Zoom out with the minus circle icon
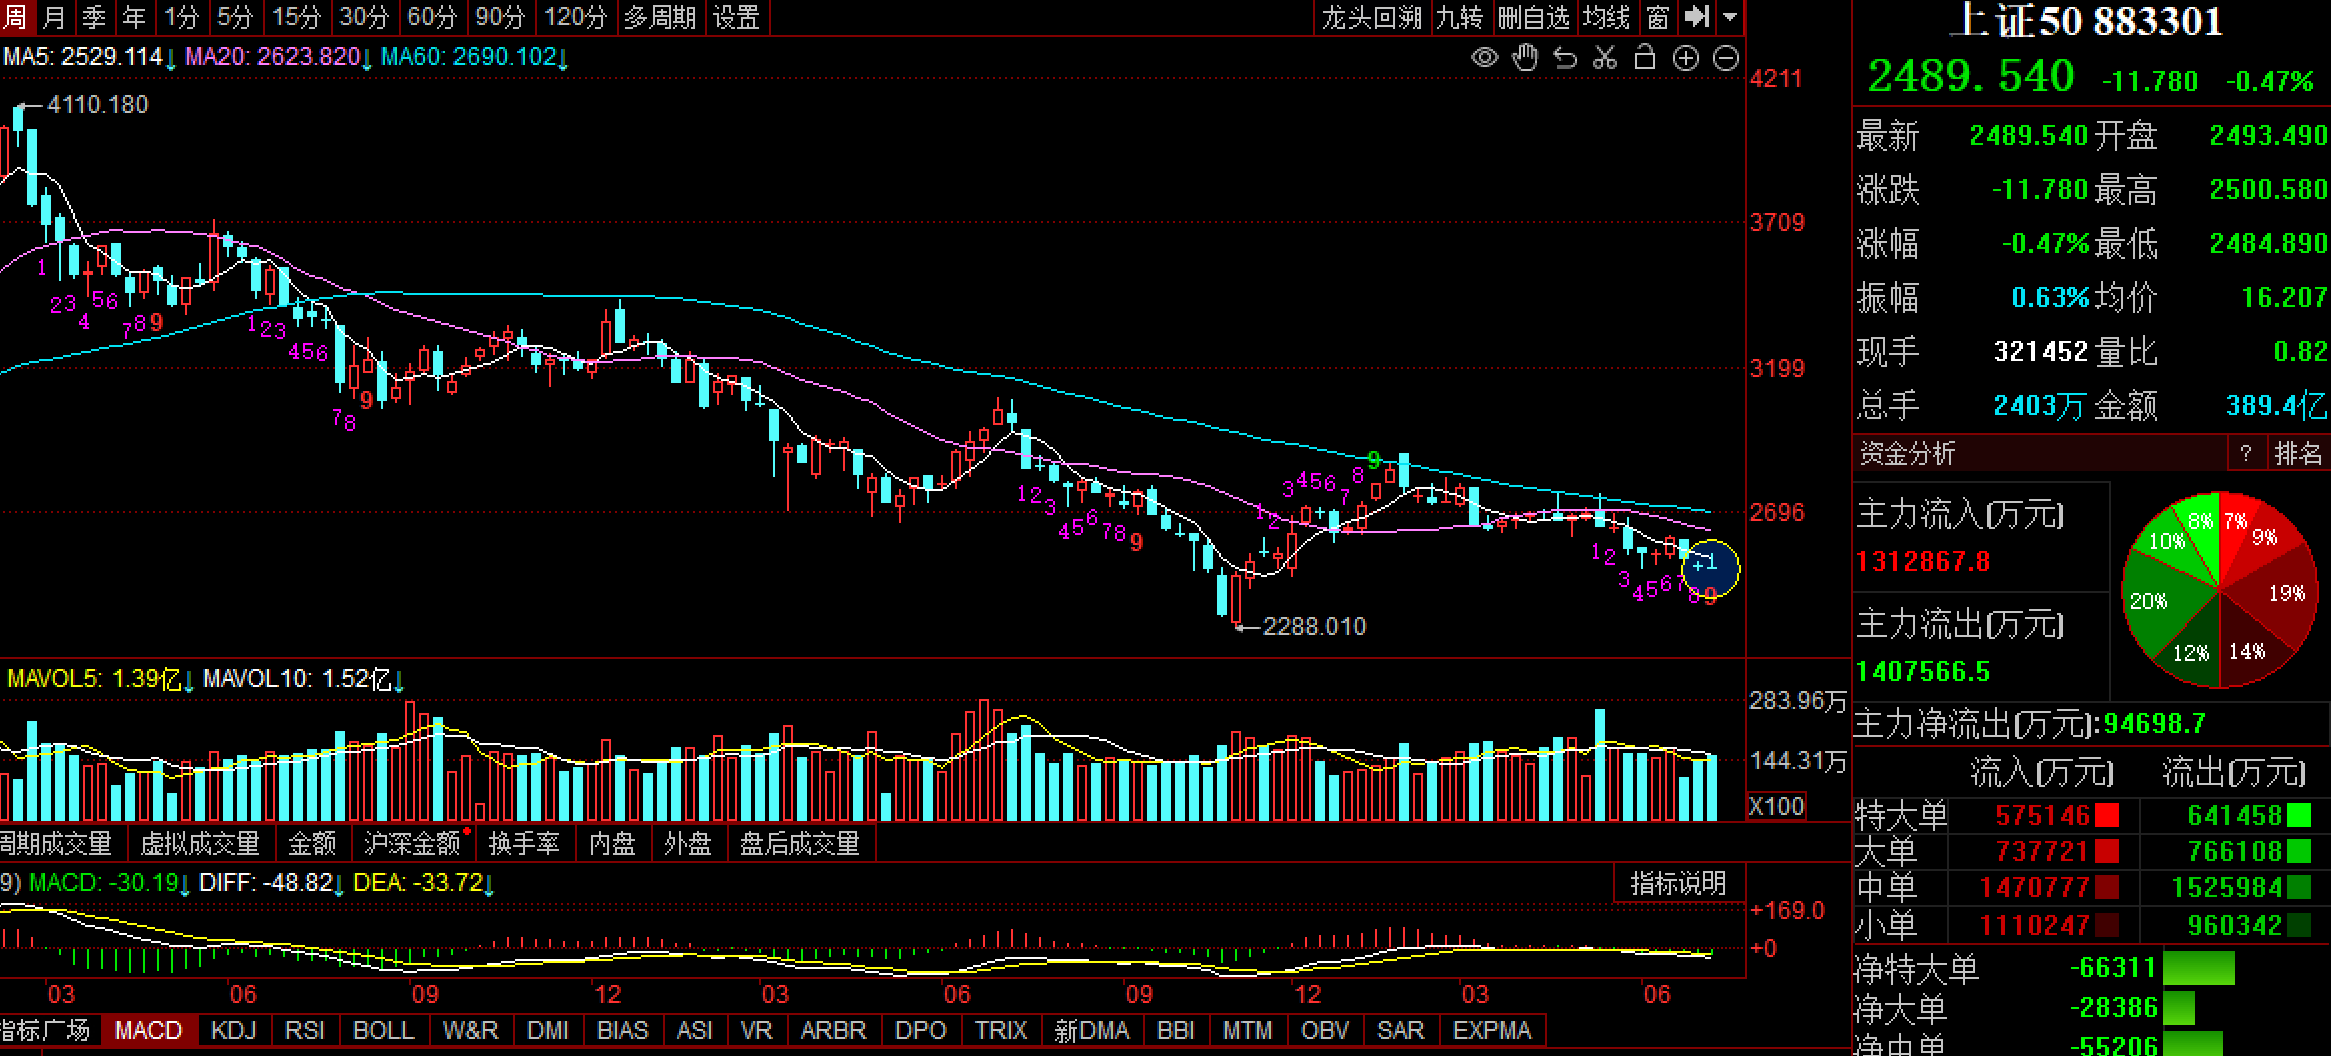This screenshot has width=2331, height=1056. (x=1726, y=58)
